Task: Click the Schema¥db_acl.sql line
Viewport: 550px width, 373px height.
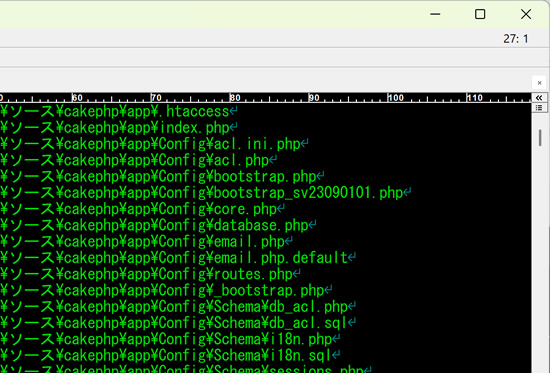Action: (178, 322)
